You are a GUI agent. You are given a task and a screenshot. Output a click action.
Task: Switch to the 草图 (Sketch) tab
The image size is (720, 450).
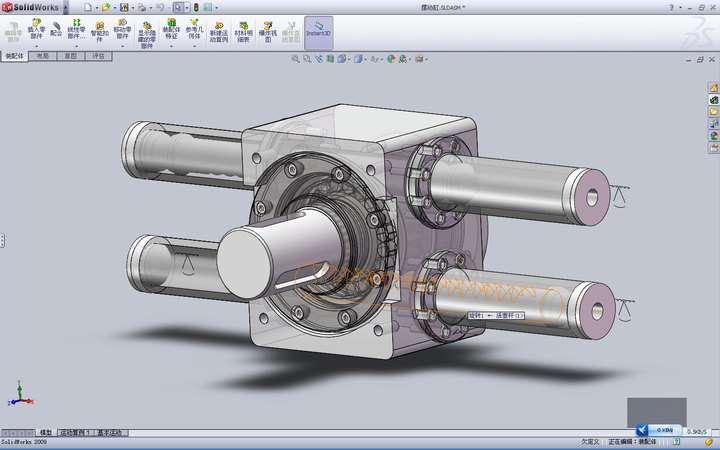[x=70, y=56]
